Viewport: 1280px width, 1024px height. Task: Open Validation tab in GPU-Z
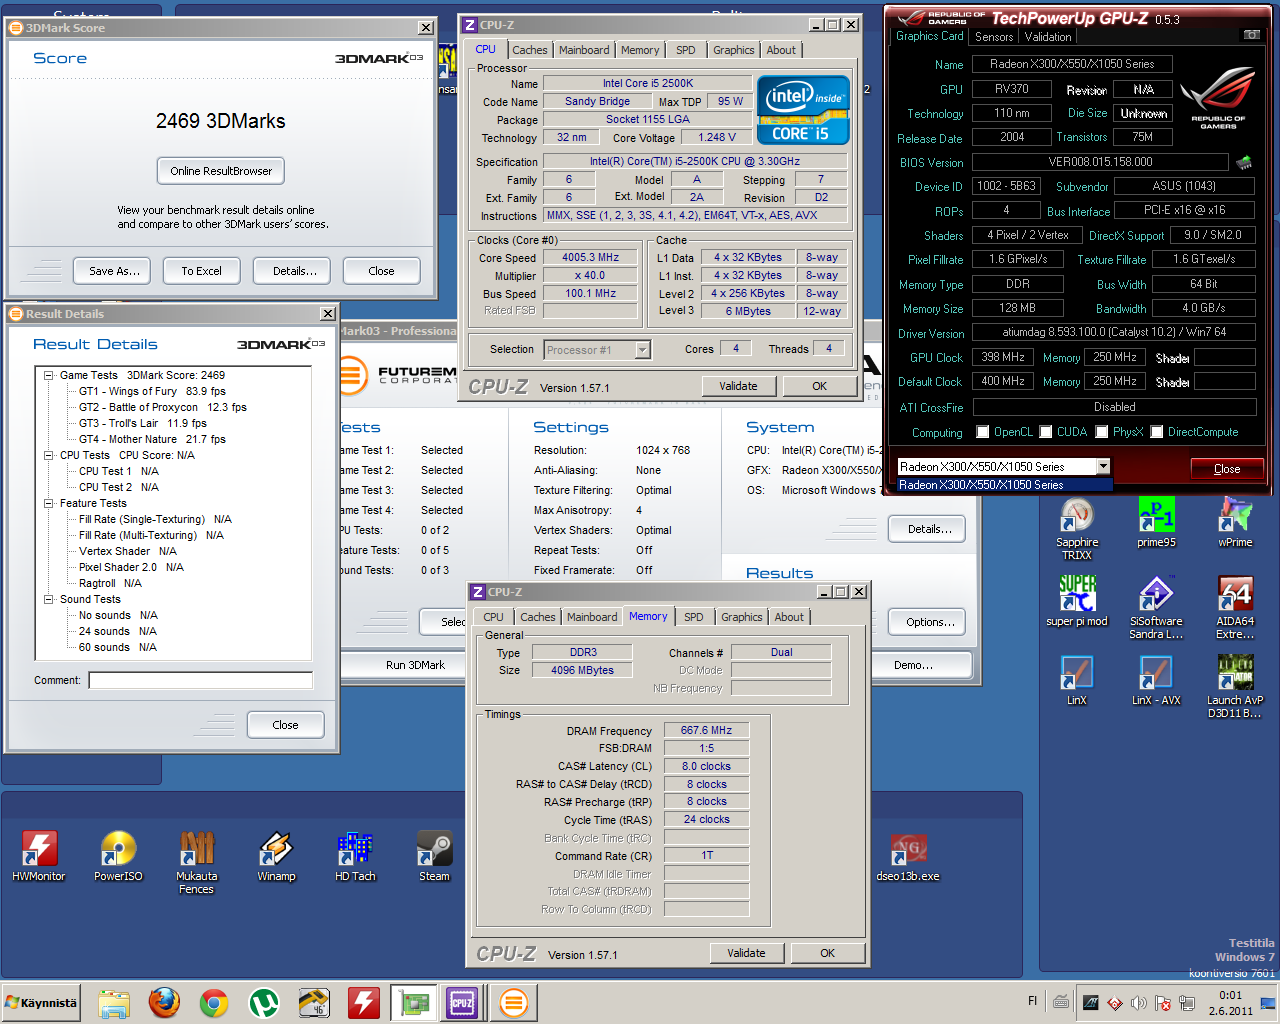(x=1048, y=37)
